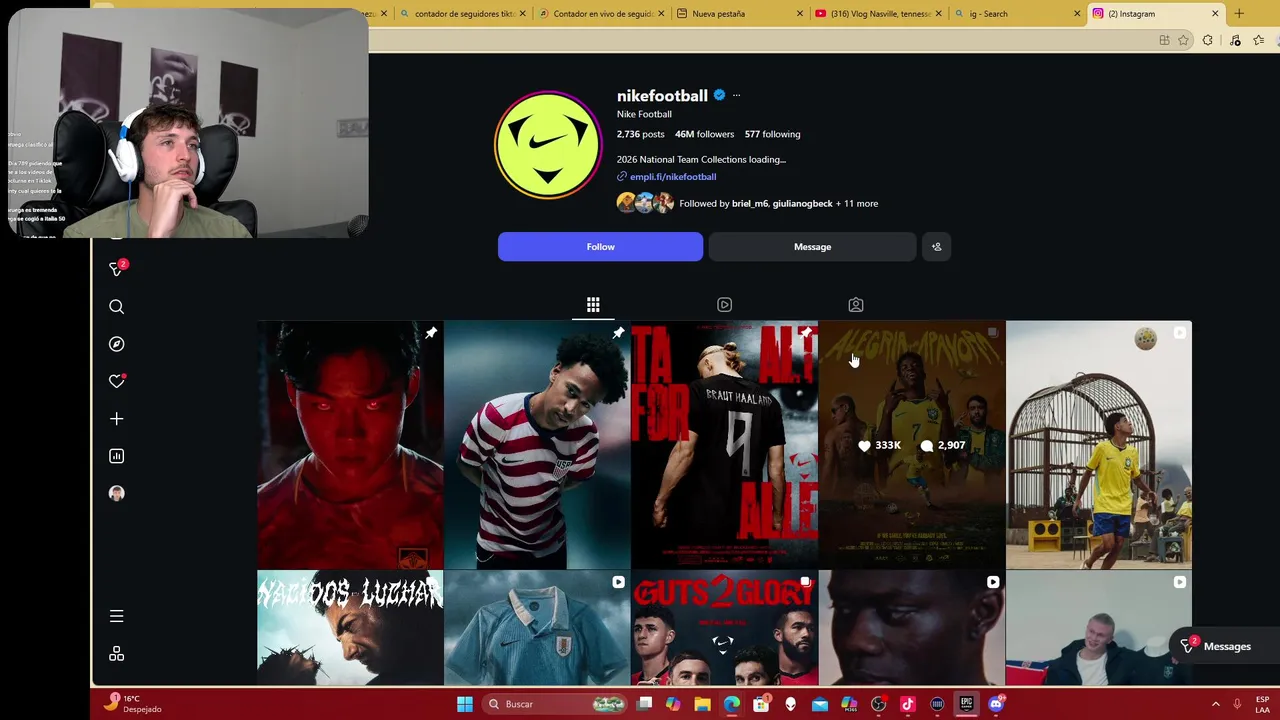Open the weather widget showing 16°C Despejado
This screenshot has width=1280, height=720.
(x=135, y=704)
